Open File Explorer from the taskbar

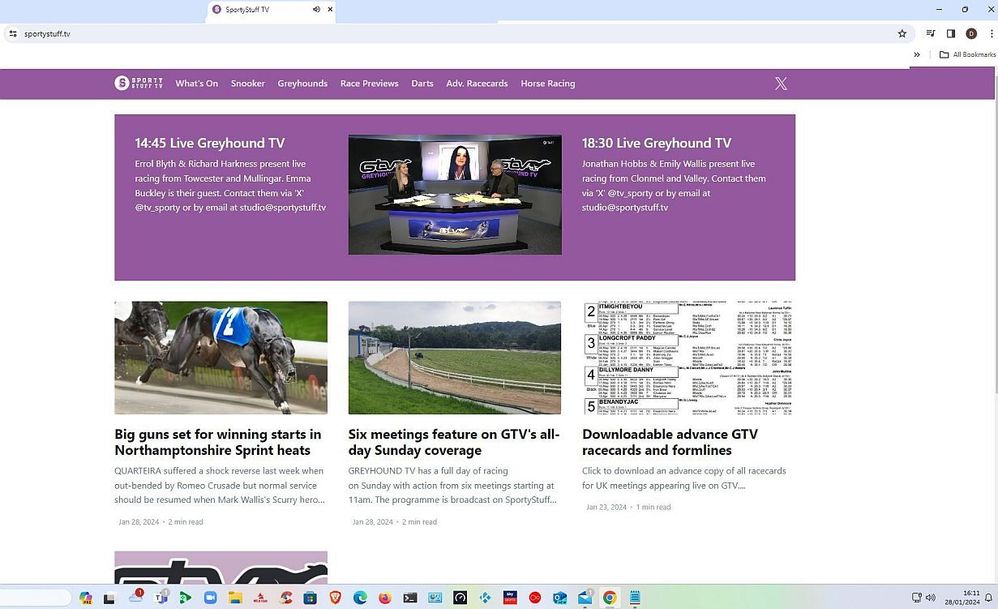(x=235, y=598)
